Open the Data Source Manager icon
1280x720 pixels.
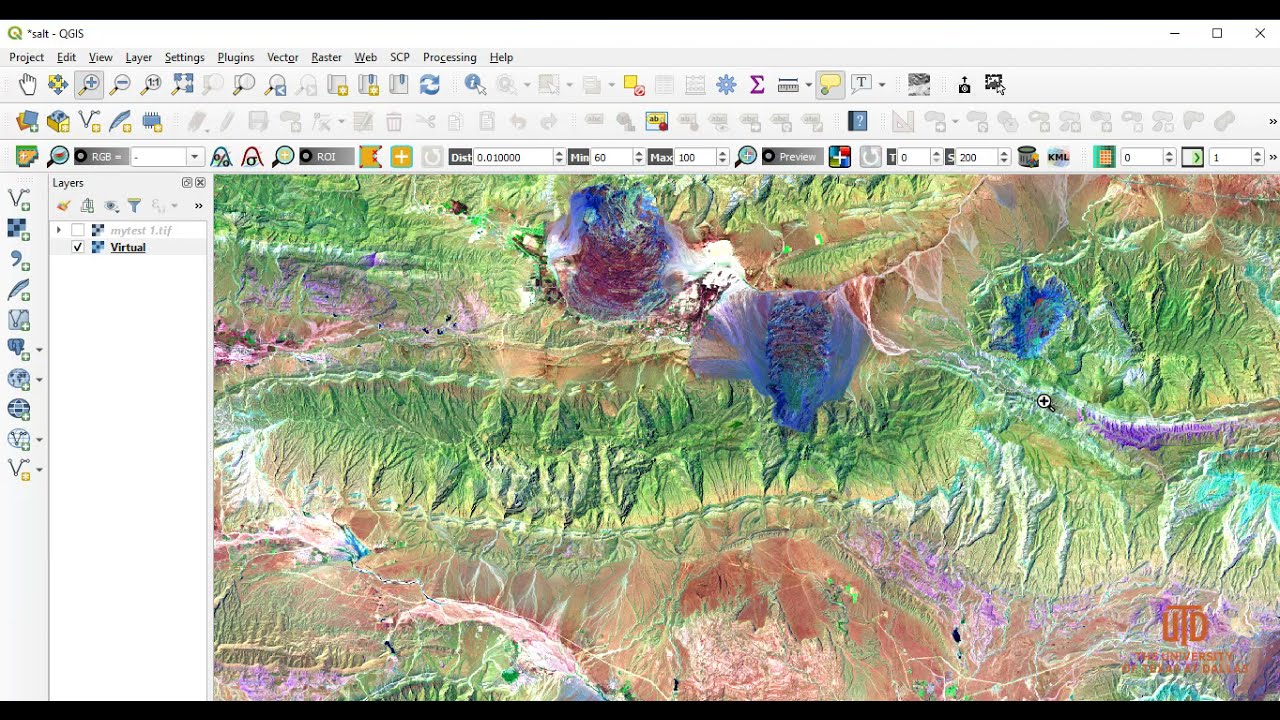click(x=27, y=122)
